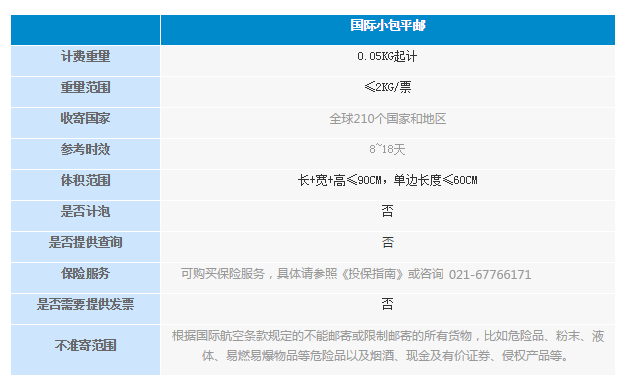Click the 8~18天 delivery time text
Image resolution: width=623 pixels, height=388 pixels.
387,149
